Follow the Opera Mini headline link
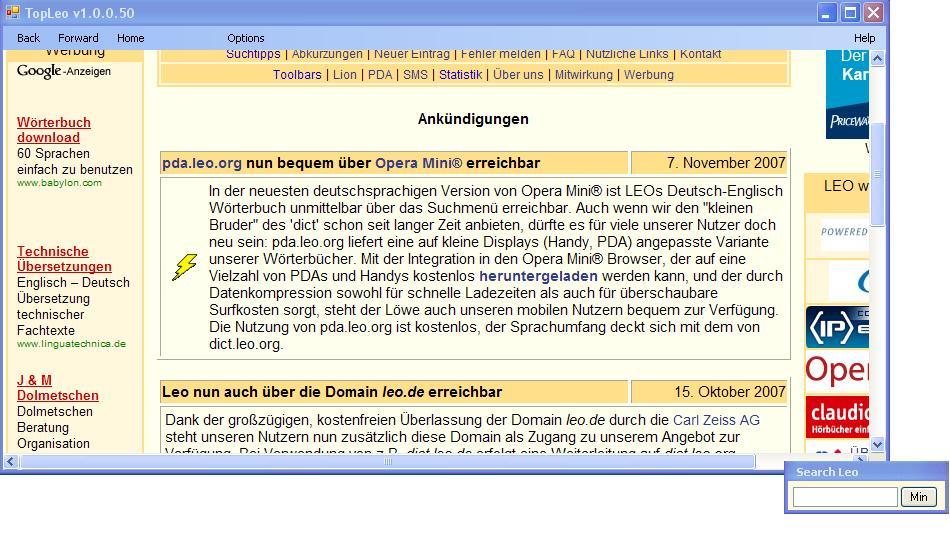This screenshot has height=535, width=950. pos(418,163)
